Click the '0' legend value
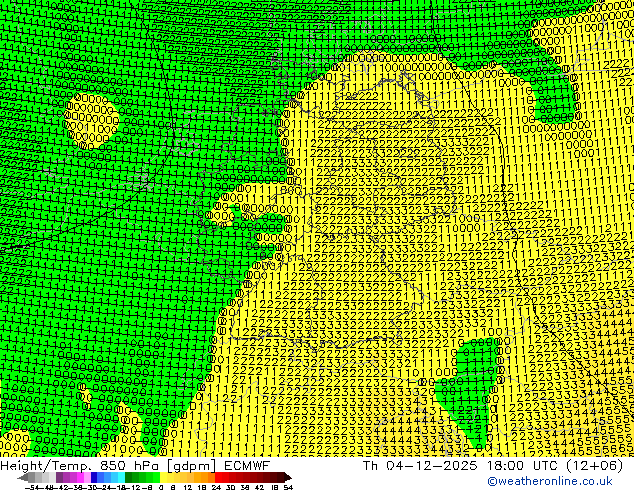This screenshot has height=490, width=634. coord(161,487)
